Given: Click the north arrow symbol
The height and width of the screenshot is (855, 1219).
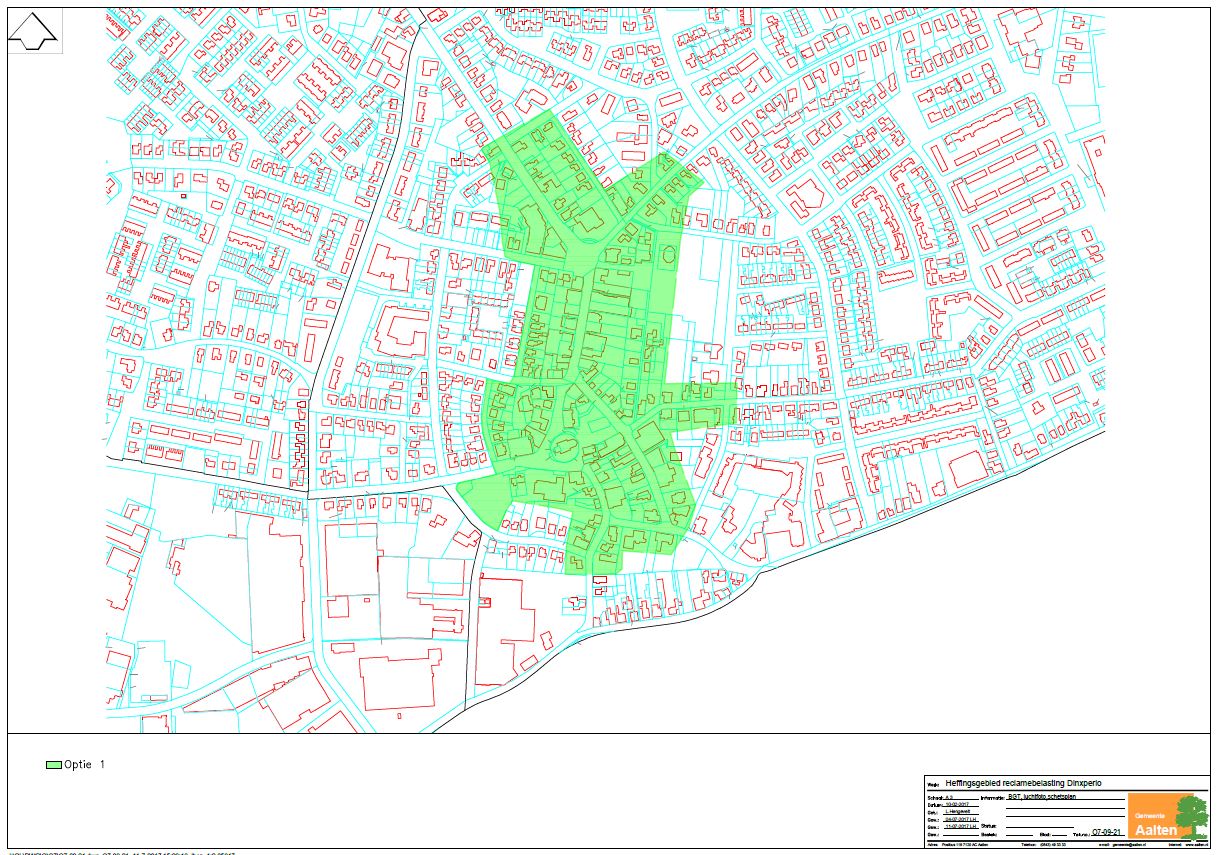Looking at the screenshot, I should pyautogui.click(x=33, y=31).
